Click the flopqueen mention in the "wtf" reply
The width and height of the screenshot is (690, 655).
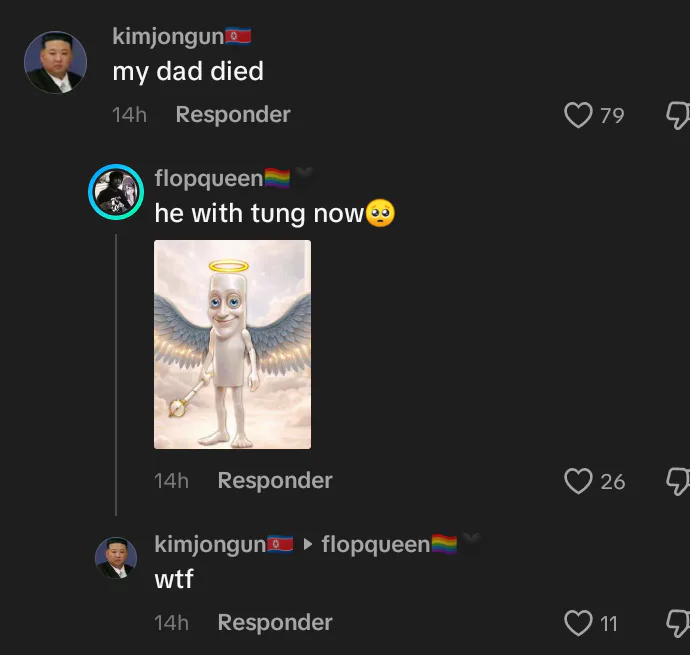375,544
